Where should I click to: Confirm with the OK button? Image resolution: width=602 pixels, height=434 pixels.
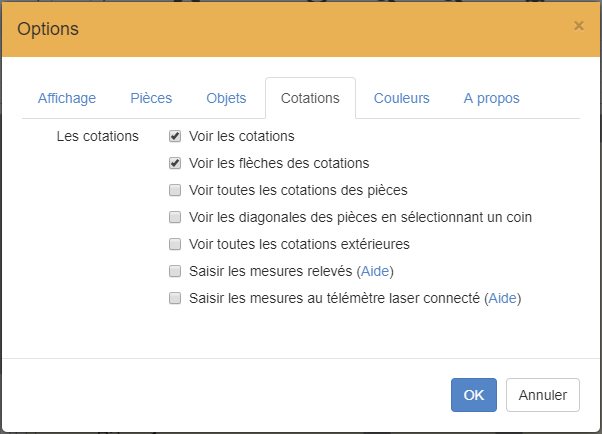click(474, 395)
